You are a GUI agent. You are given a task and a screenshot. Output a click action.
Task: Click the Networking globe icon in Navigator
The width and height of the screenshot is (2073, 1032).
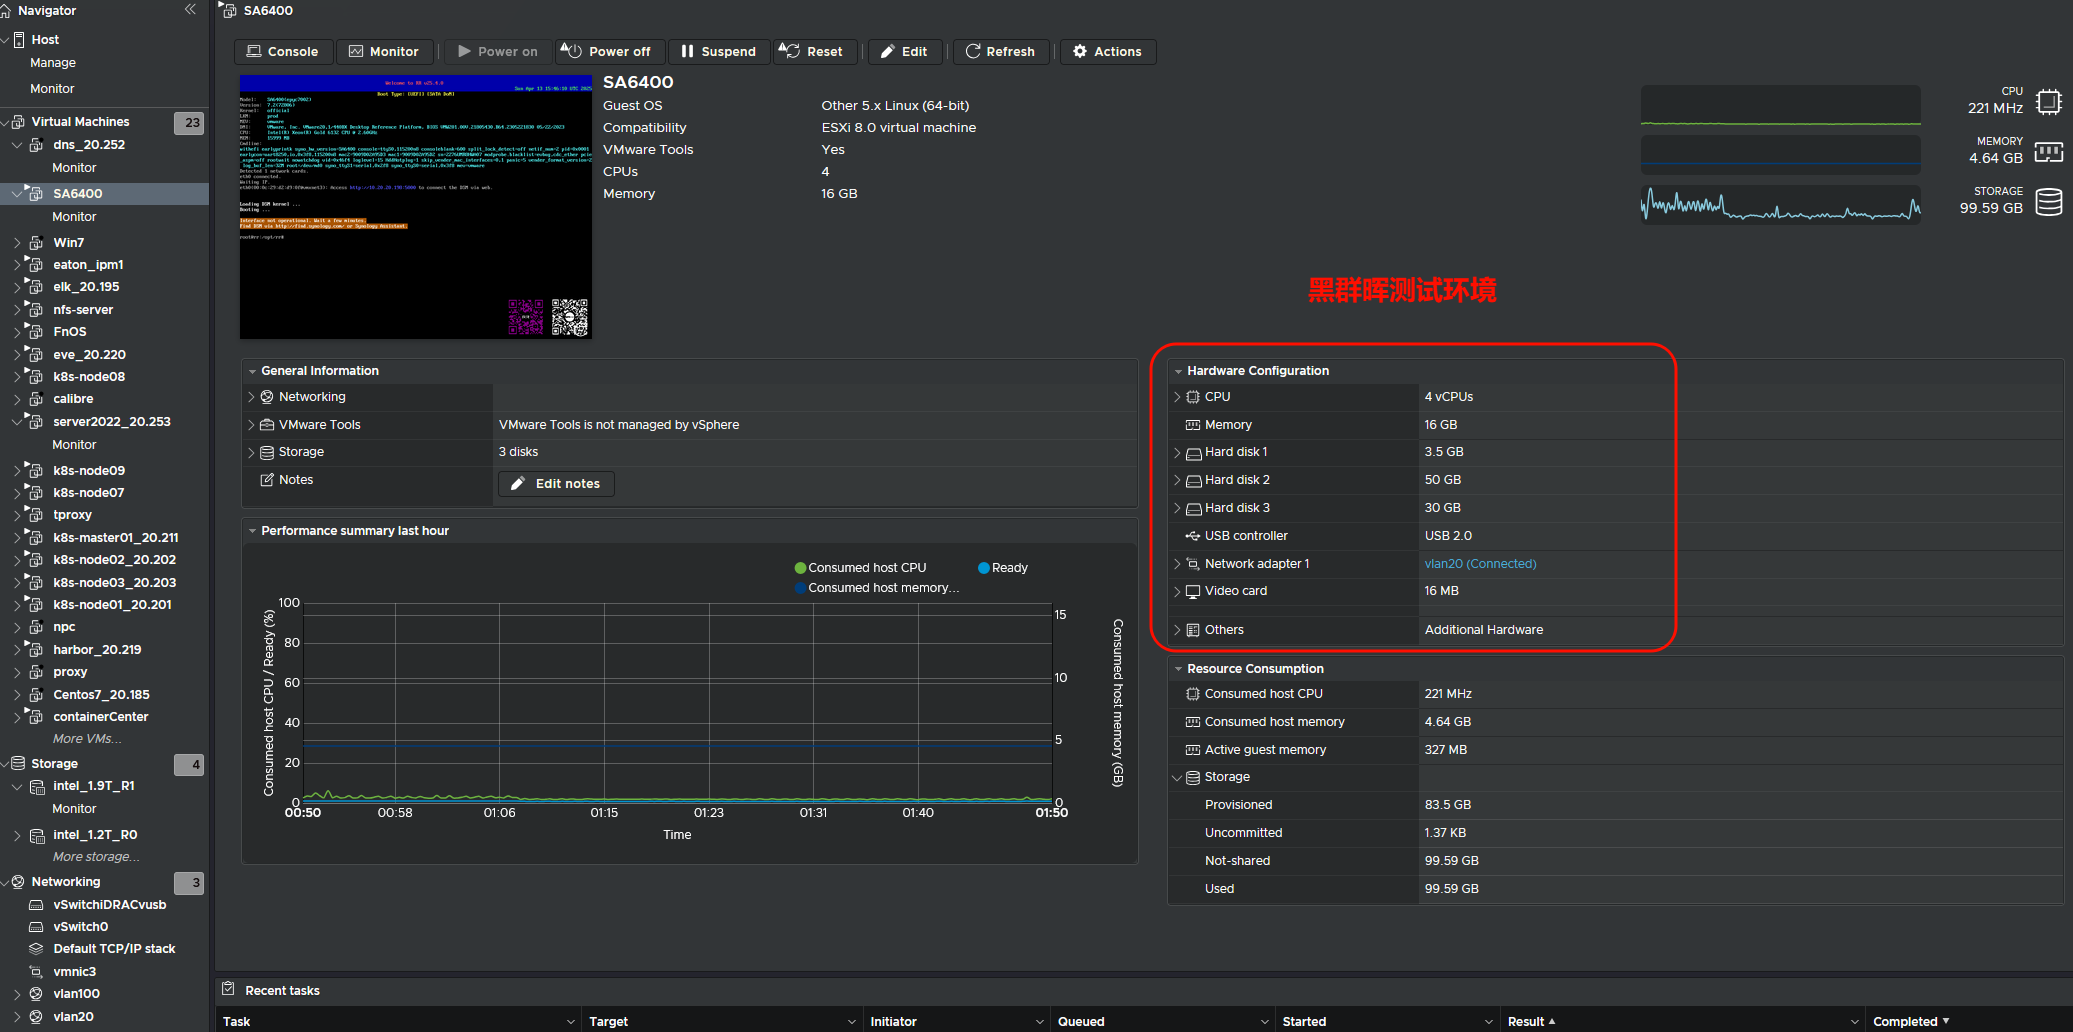click(18, 882)
